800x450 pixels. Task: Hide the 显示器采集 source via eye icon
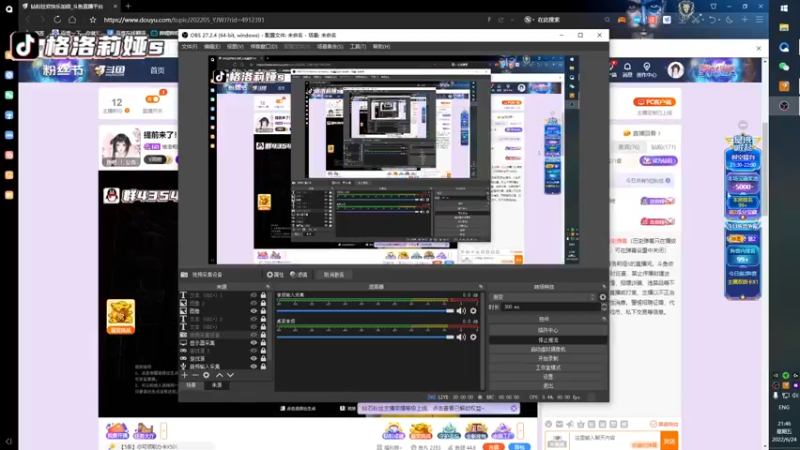pos(254,343)
